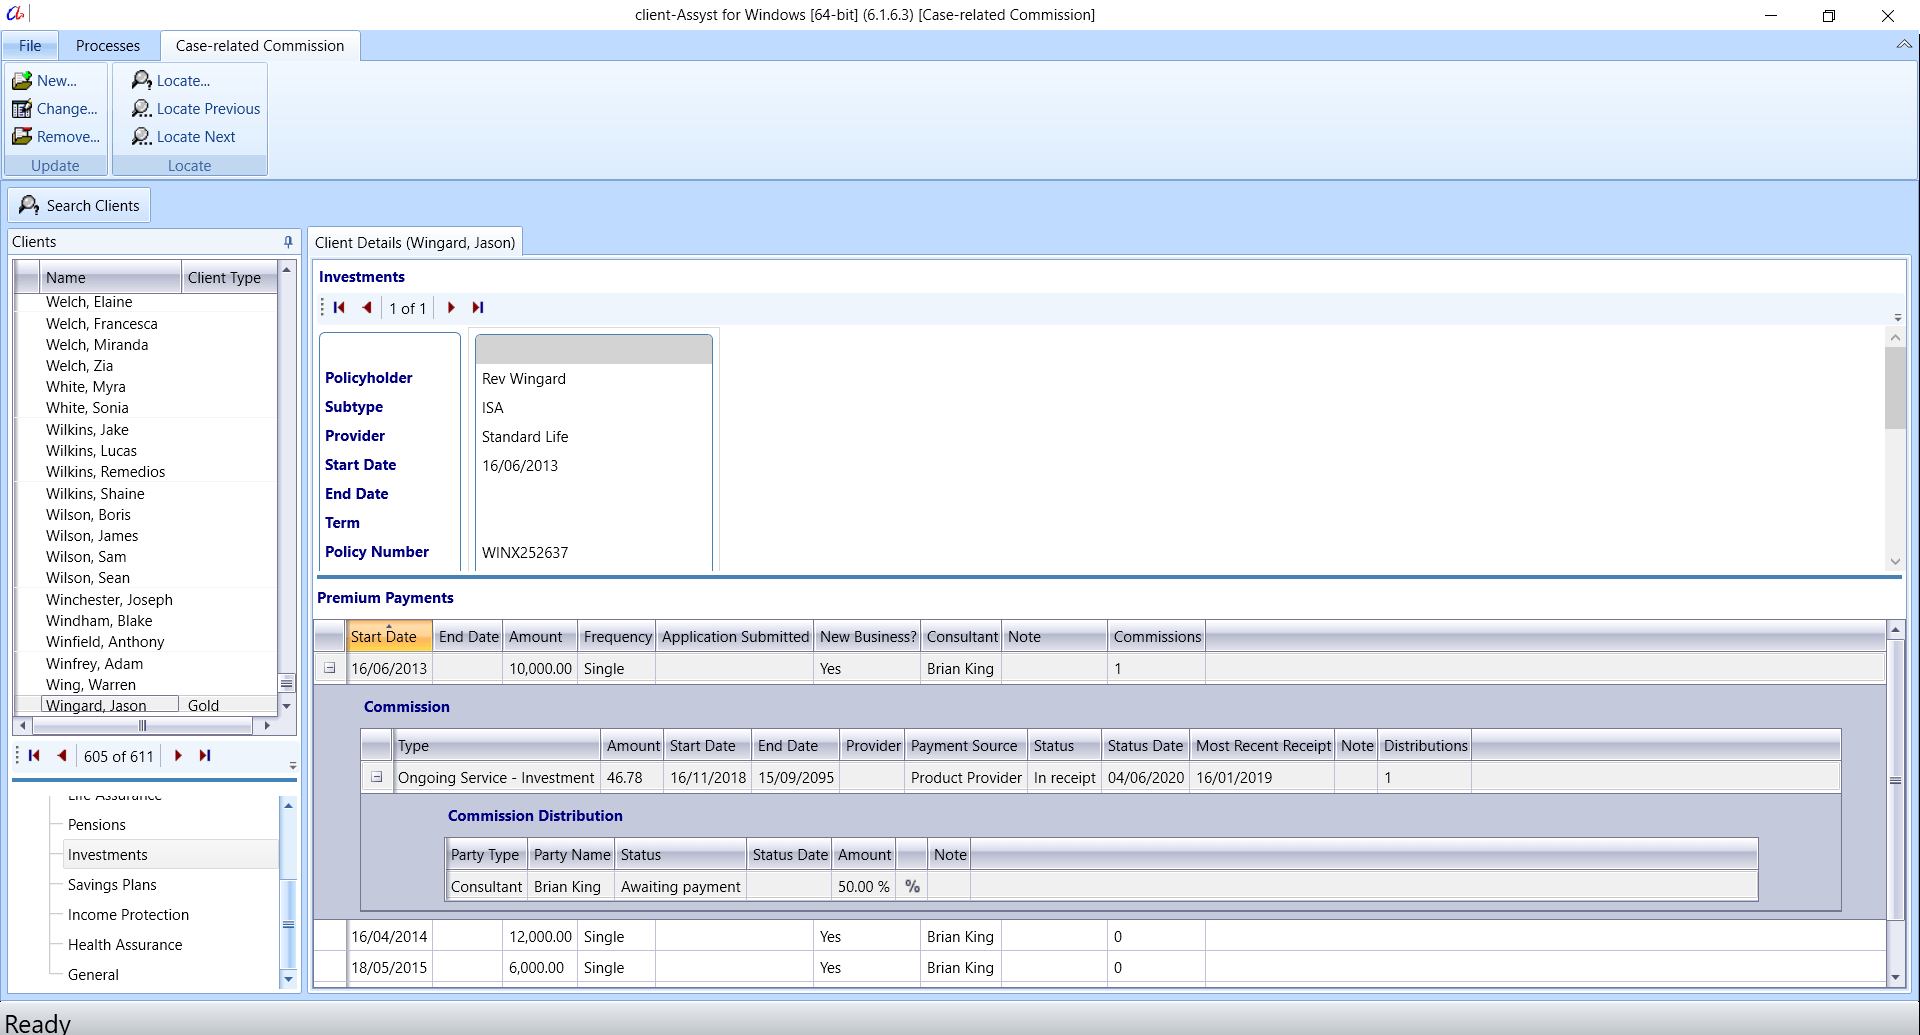Click the Most Recent Receipt column header
Viewport: 1920px width, 1035px height.
point(1263,745)
